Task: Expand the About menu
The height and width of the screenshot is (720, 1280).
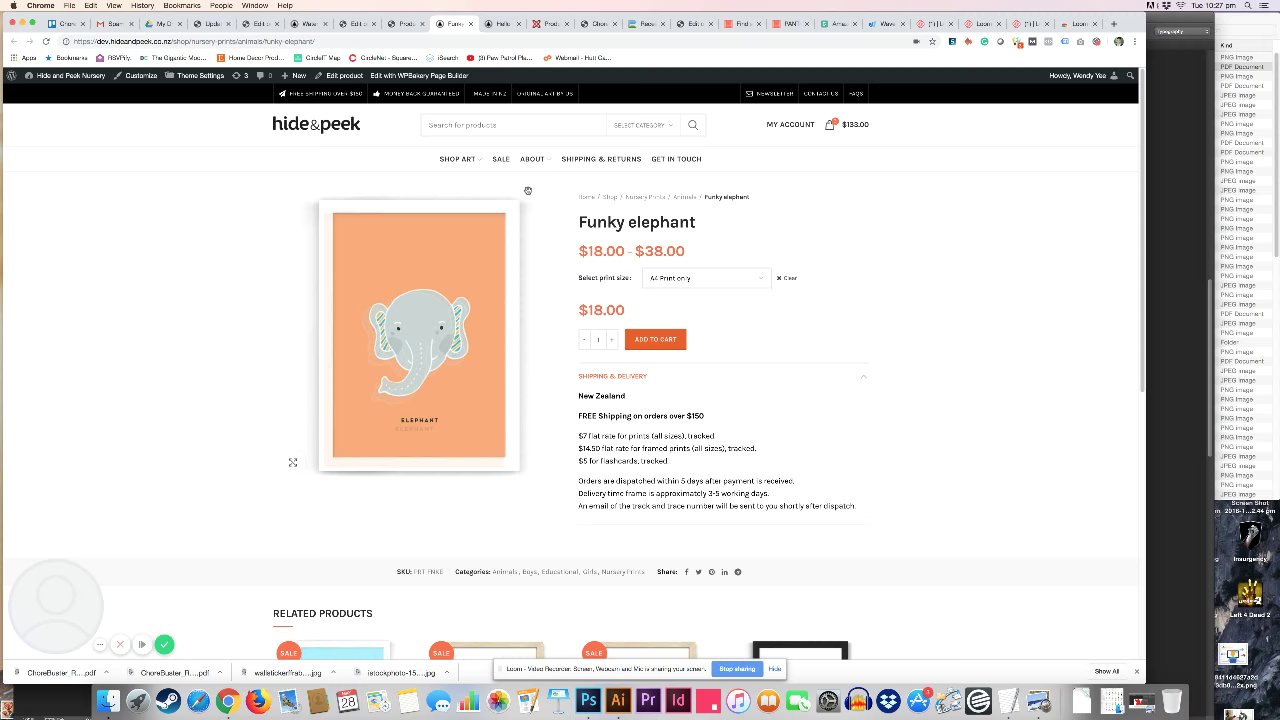Action: click(x=535, y=159)
